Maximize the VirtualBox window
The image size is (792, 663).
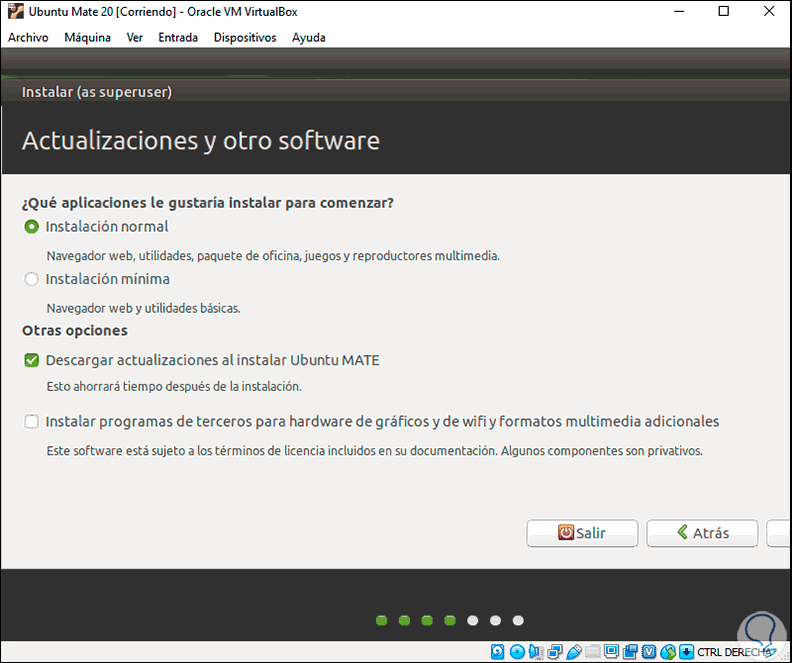[724, 11]
